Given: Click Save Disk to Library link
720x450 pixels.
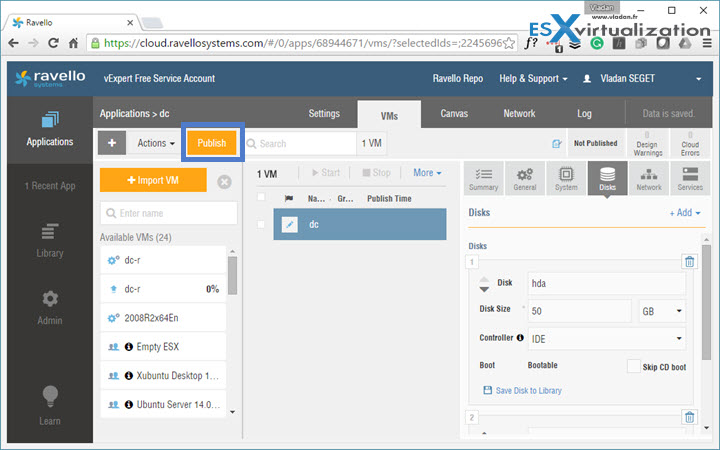Looking at the screenshot, I should [523, 390].
